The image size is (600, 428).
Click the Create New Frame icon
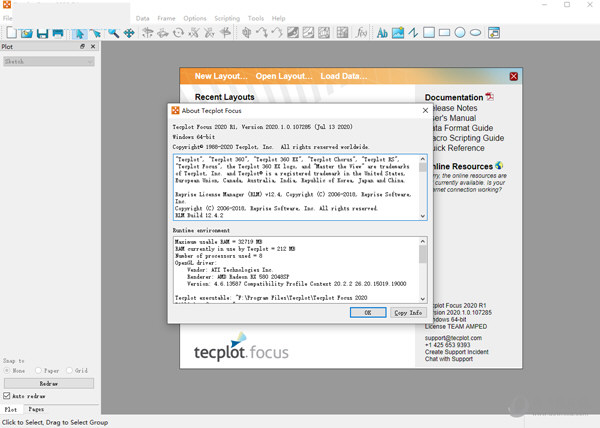tap(494, 33)
